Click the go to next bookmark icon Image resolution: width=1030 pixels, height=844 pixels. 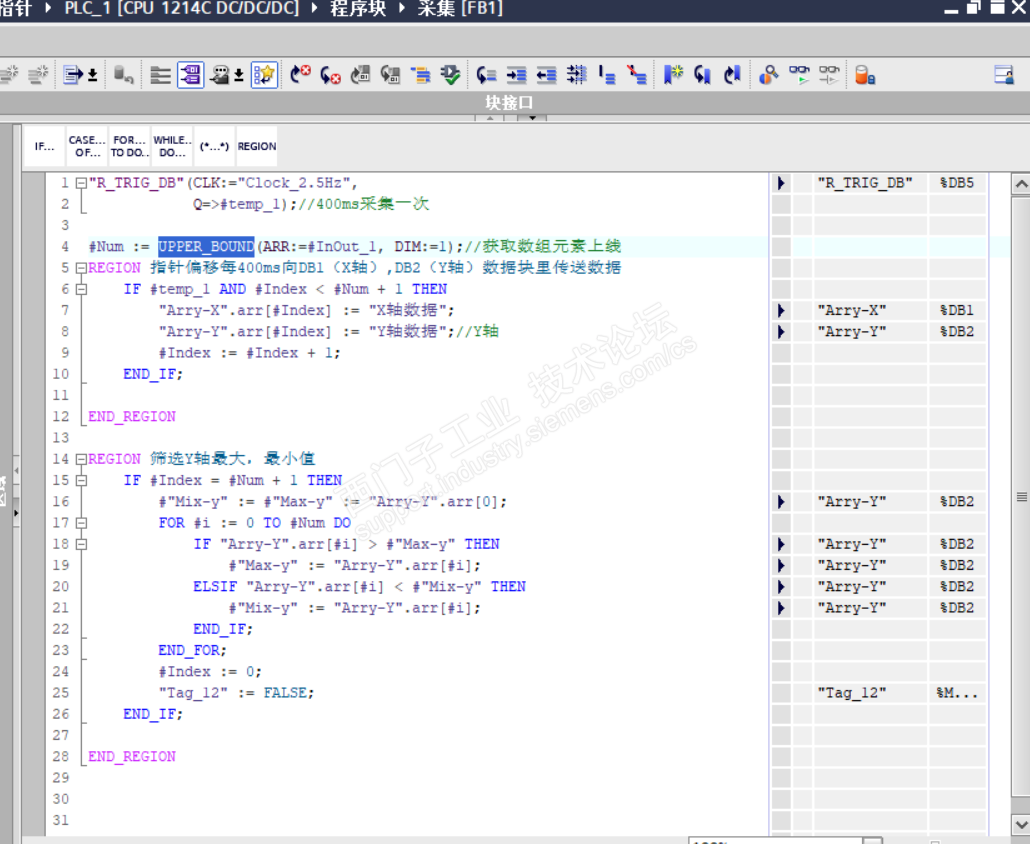(732, 75)
